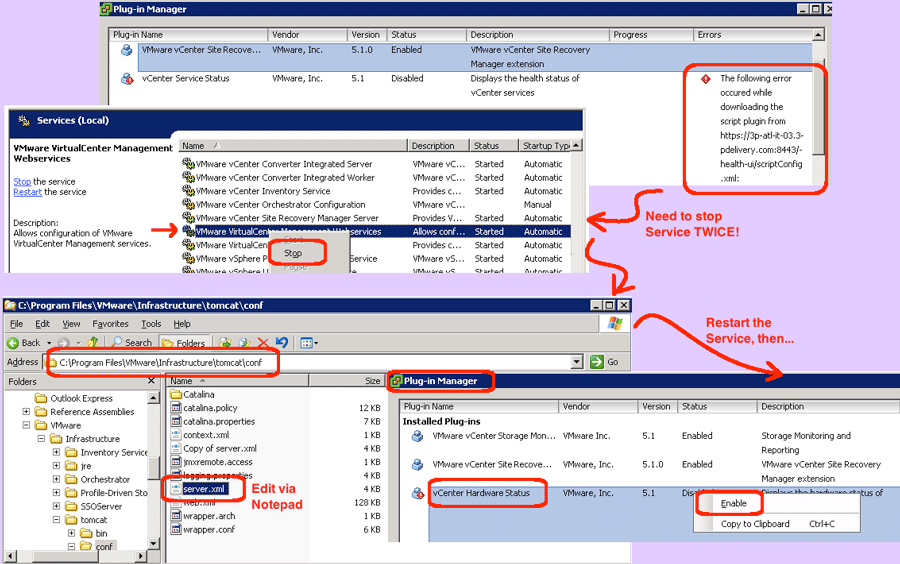Sort services by Startup Type column
Viewport: 900px width, 564px height.
pos(545,146)
